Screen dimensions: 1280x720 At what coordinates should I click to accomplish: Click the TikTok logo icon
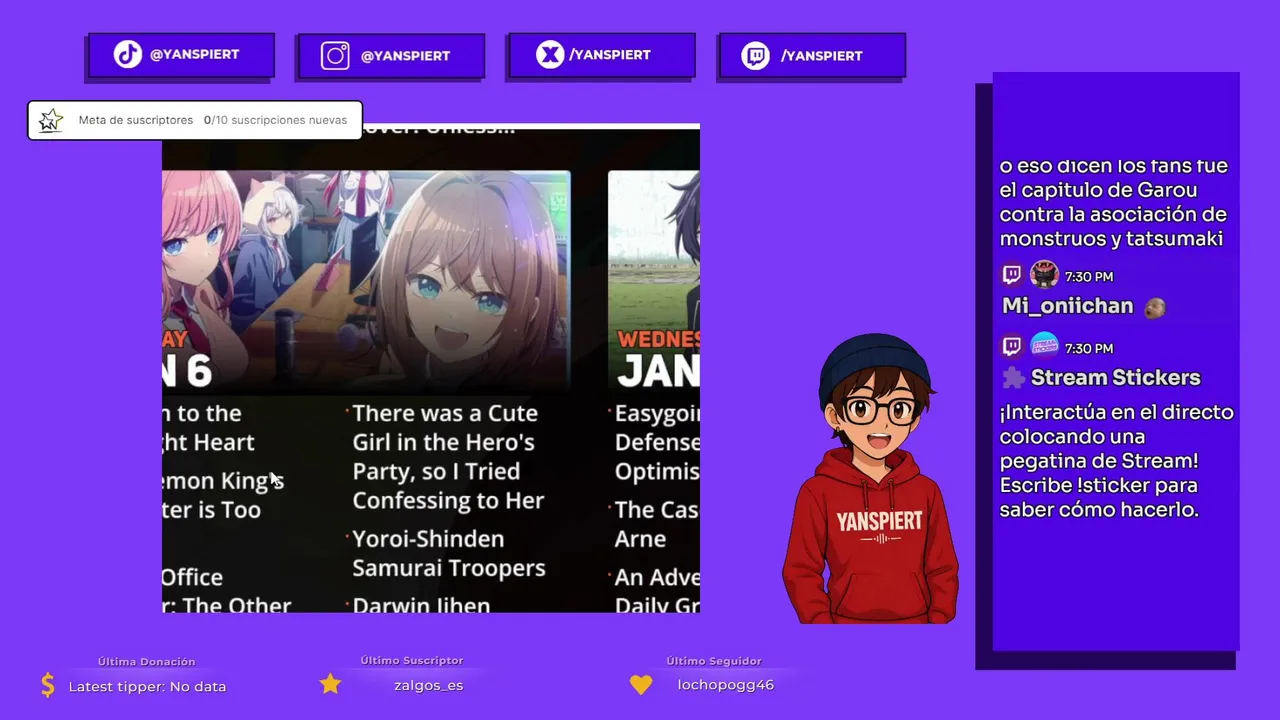[x=128, y=54]
